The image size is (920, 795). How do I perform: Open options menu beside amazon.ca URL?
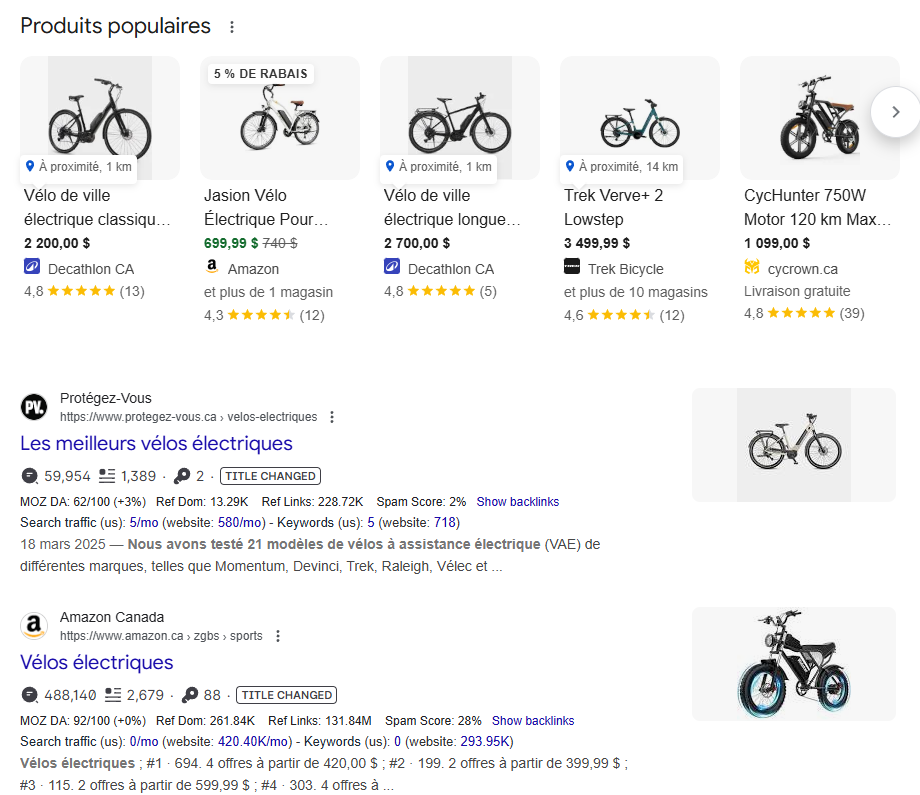tap(278, 636)
